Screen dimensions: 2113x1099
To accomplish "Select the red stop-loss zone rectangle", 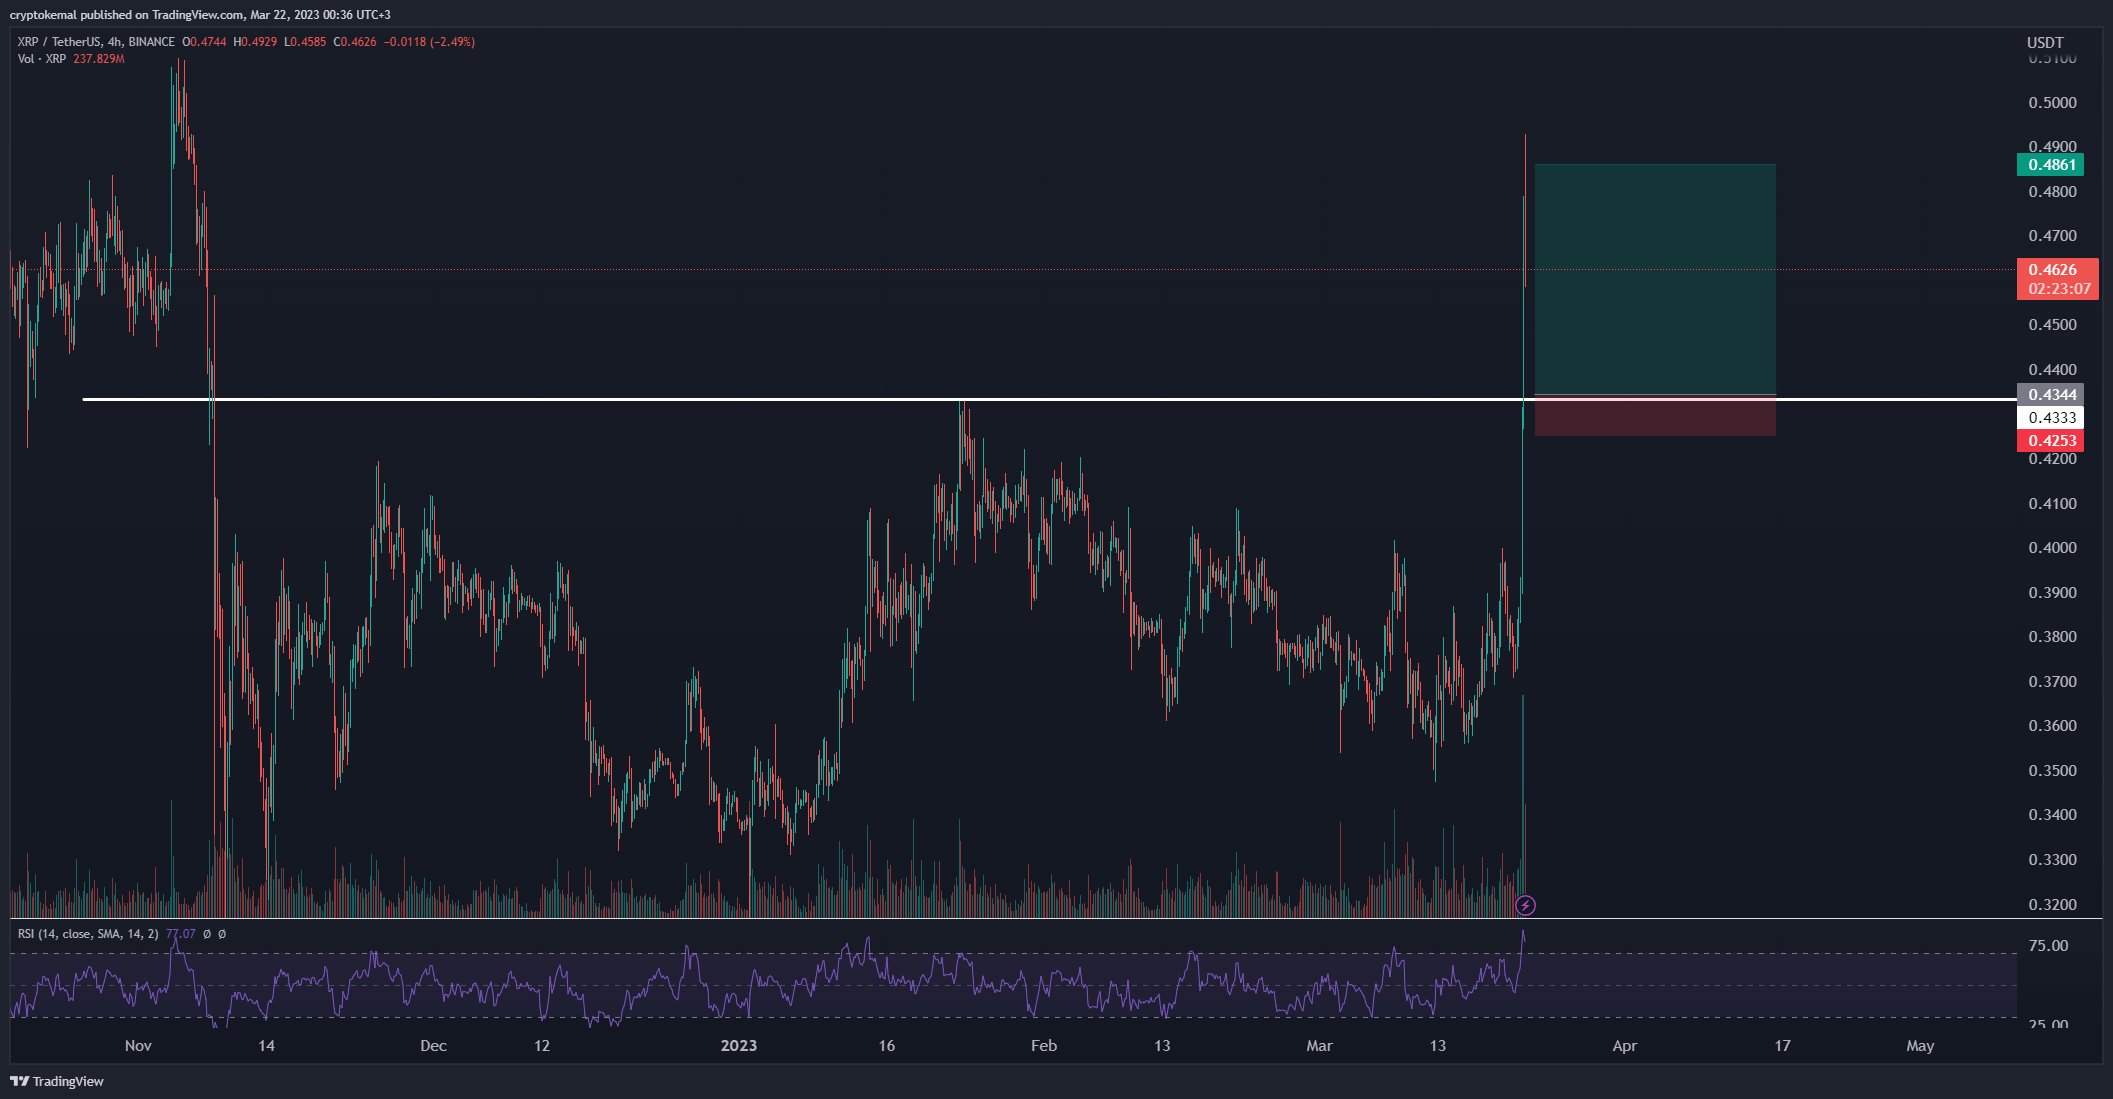I will click(x=1655, y=418).
